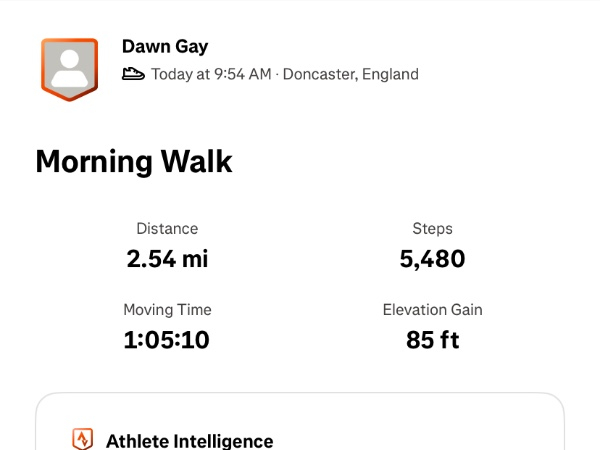Click the 'ft' unit beside elevation

pyautogui.click(x=449, y=340)
